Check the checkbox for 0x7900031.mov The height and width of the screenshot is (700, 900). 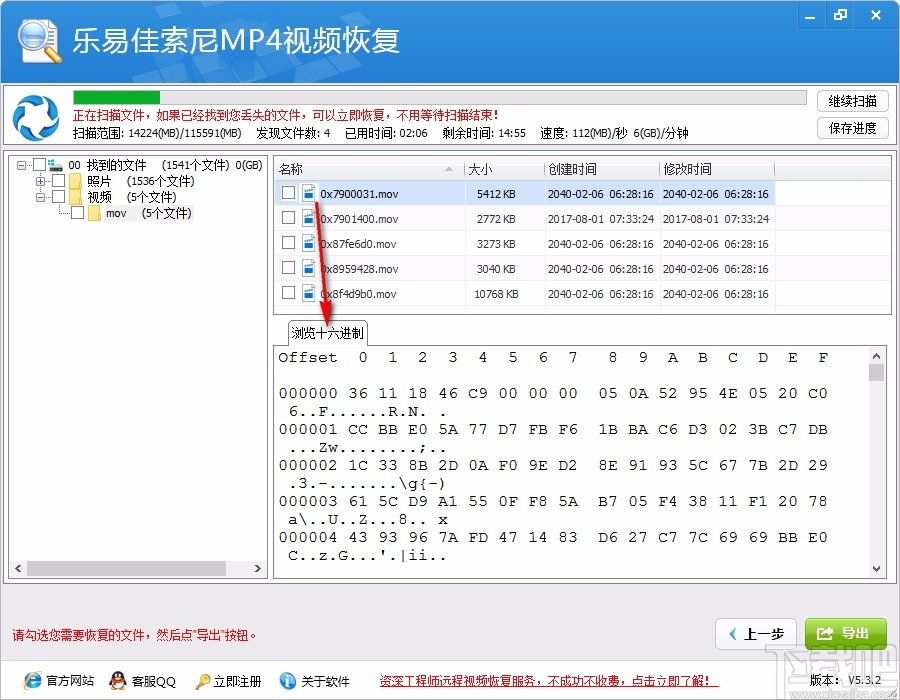(289, 193)
